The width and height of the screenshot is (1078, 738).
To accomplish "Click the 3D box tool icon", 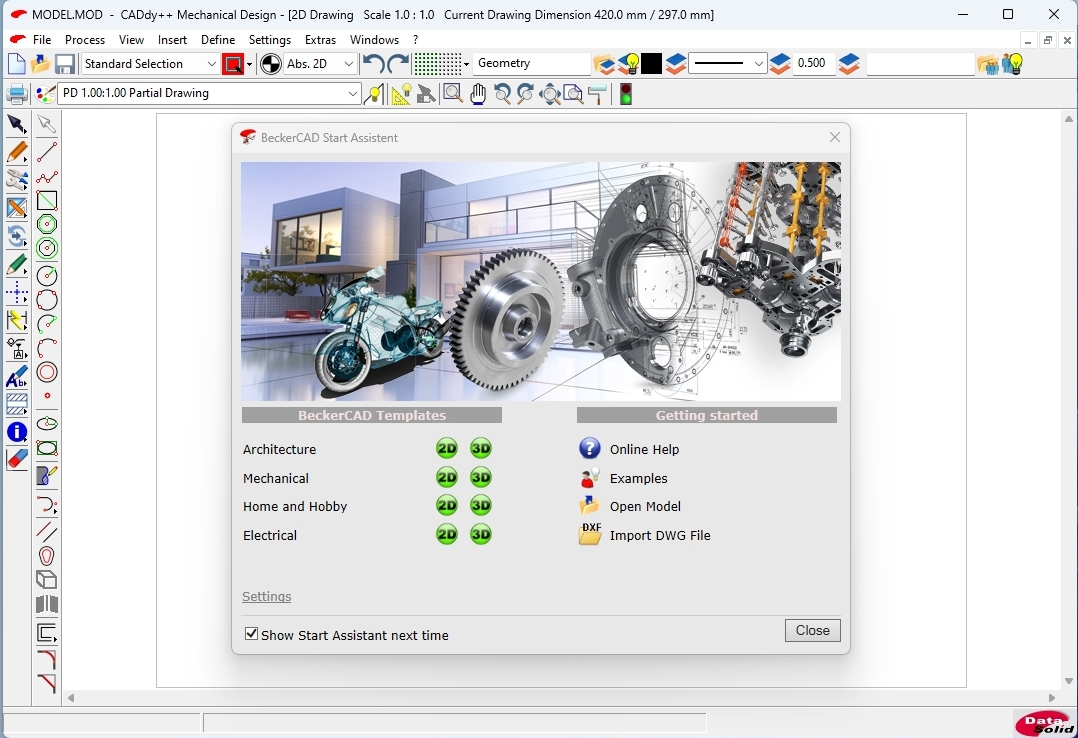I will tap(47, 580).
